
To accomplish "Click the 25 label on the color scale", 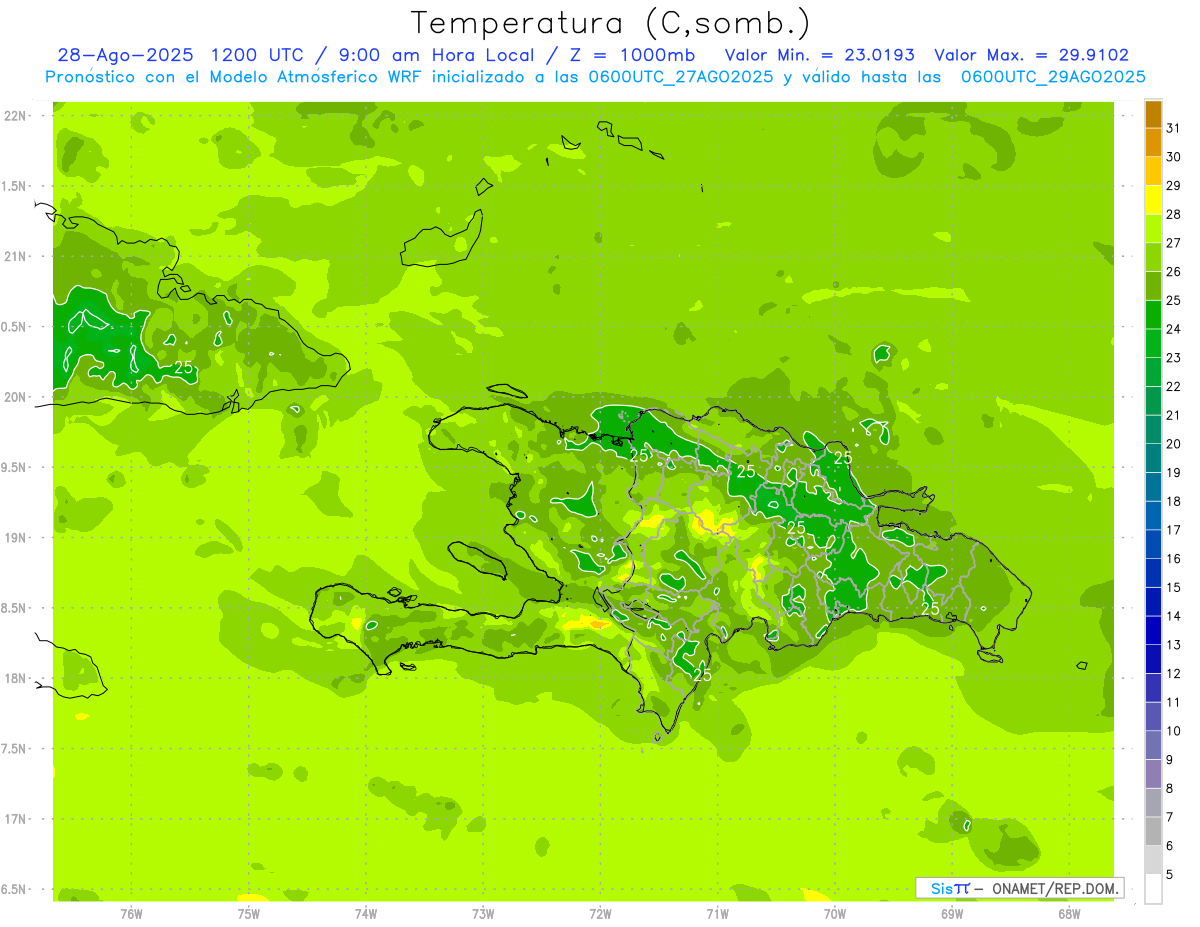I will coord(1173,300).
